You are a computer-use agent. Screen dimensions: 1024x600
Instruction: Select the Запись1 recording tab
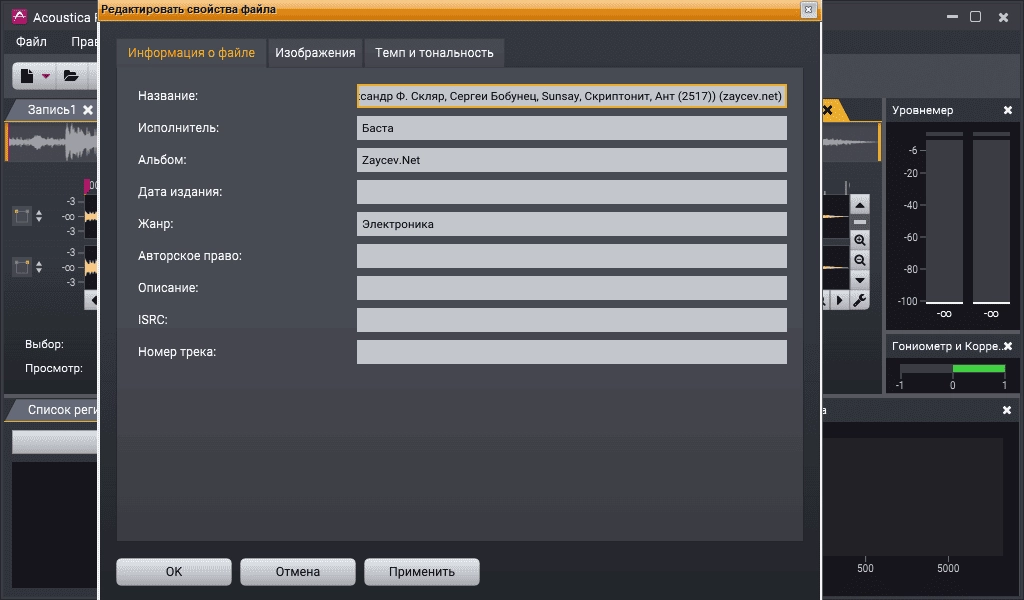(x=52, y=110)
